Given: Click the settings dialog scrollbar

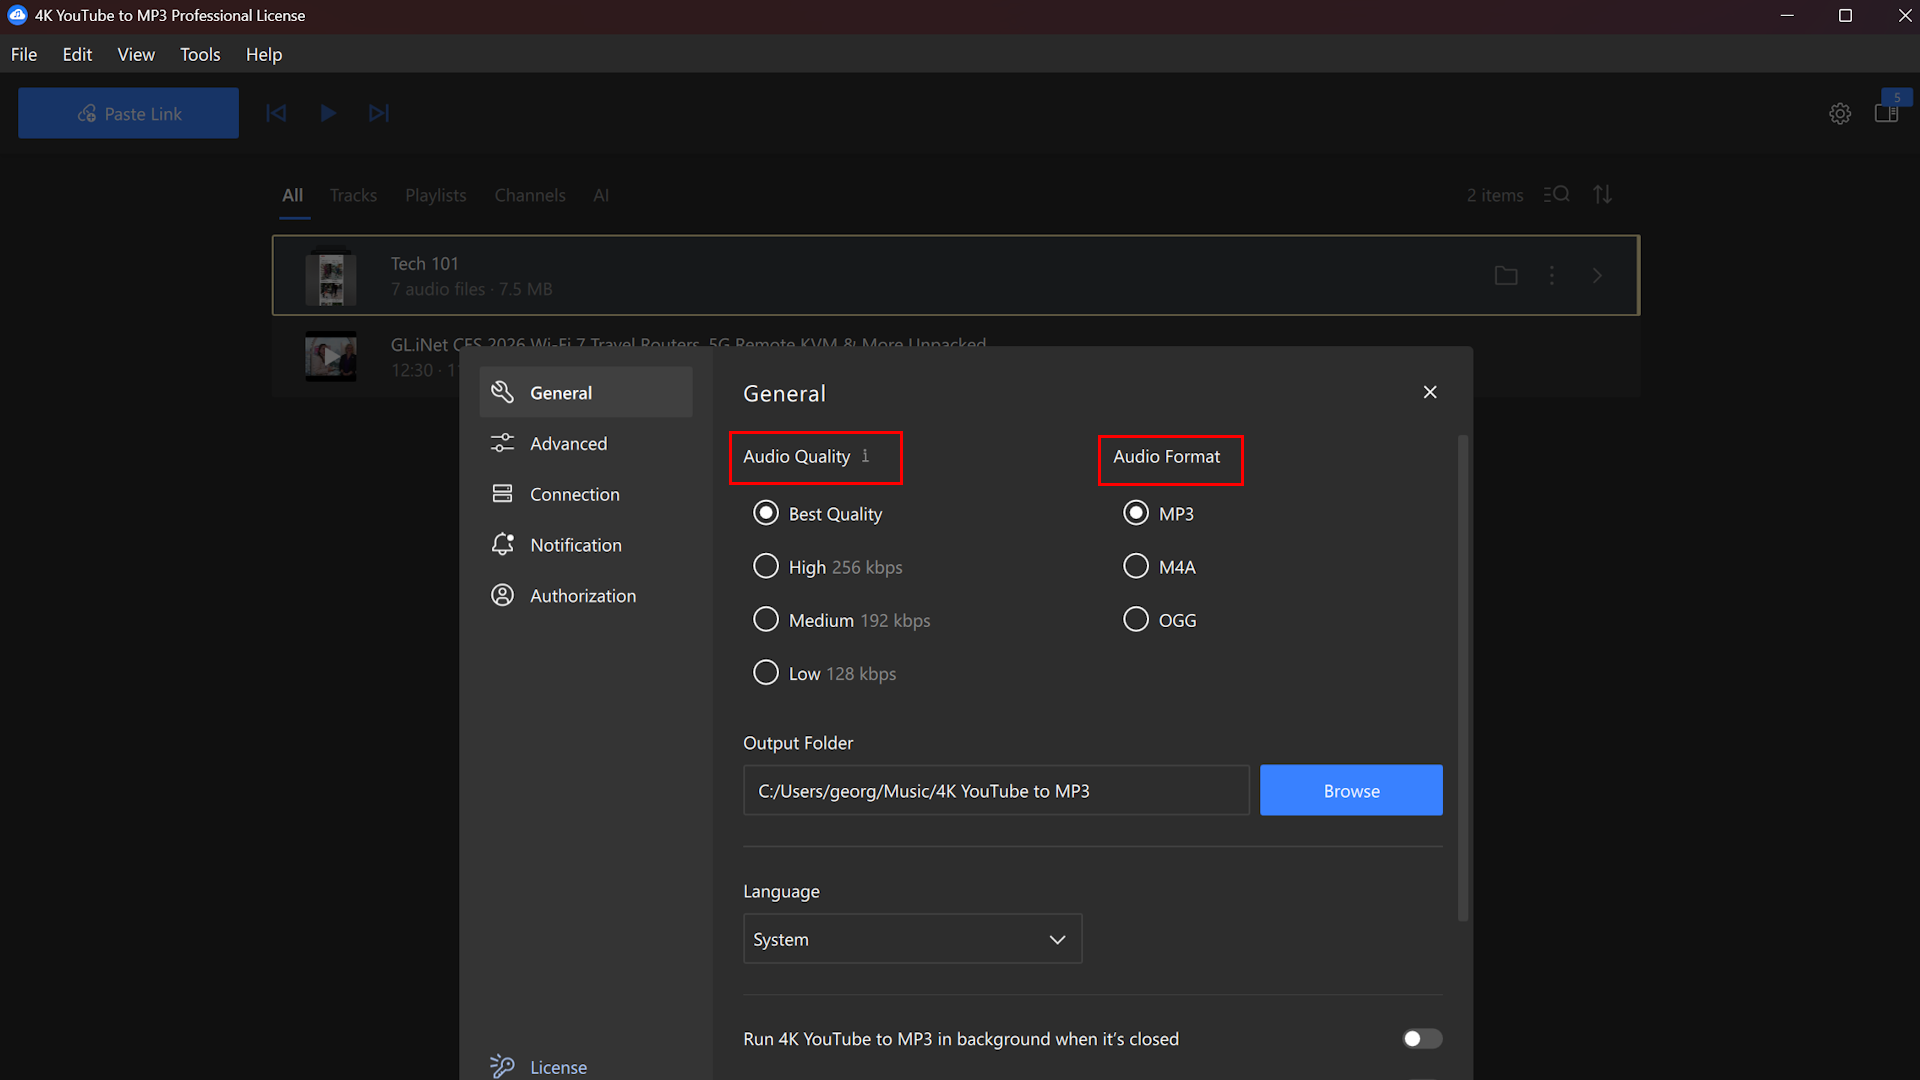Looking at the screenshot, I should pos(1463,678).
